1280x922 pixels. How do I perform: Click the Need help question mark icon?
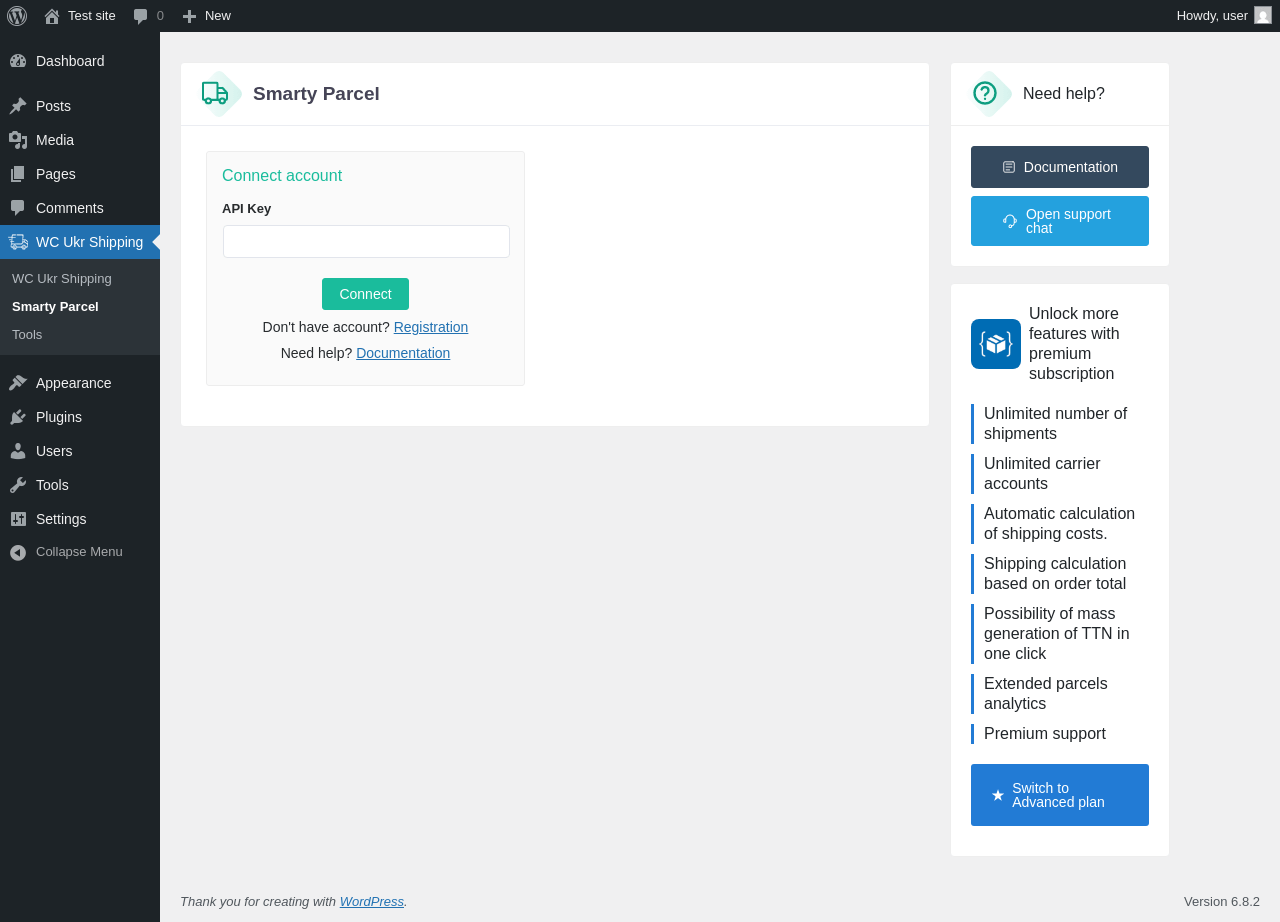987,94
